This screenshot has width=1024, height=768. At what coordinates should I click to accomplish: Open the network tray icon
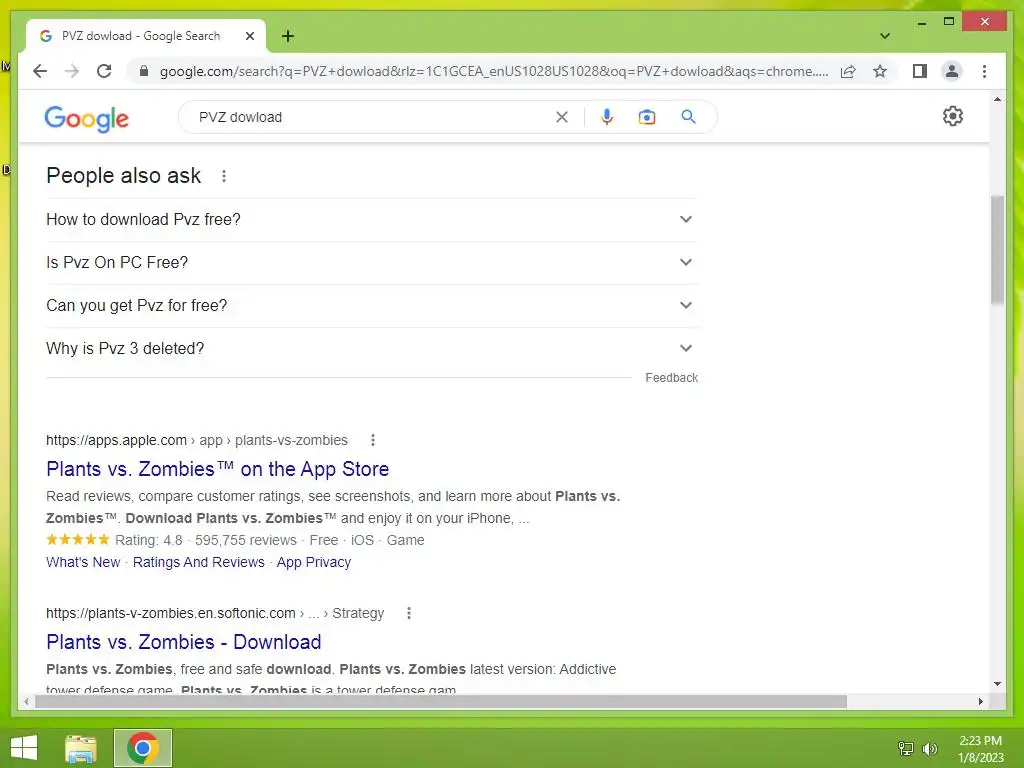click(x=906, y=748)
